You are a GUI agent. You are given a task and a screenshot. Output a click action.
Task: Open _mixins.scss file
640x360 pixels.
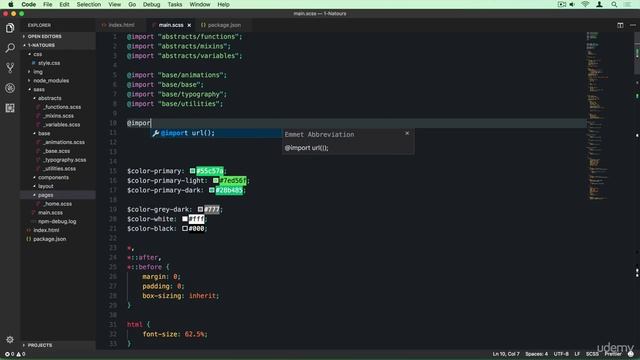click(x=58, y=116)
